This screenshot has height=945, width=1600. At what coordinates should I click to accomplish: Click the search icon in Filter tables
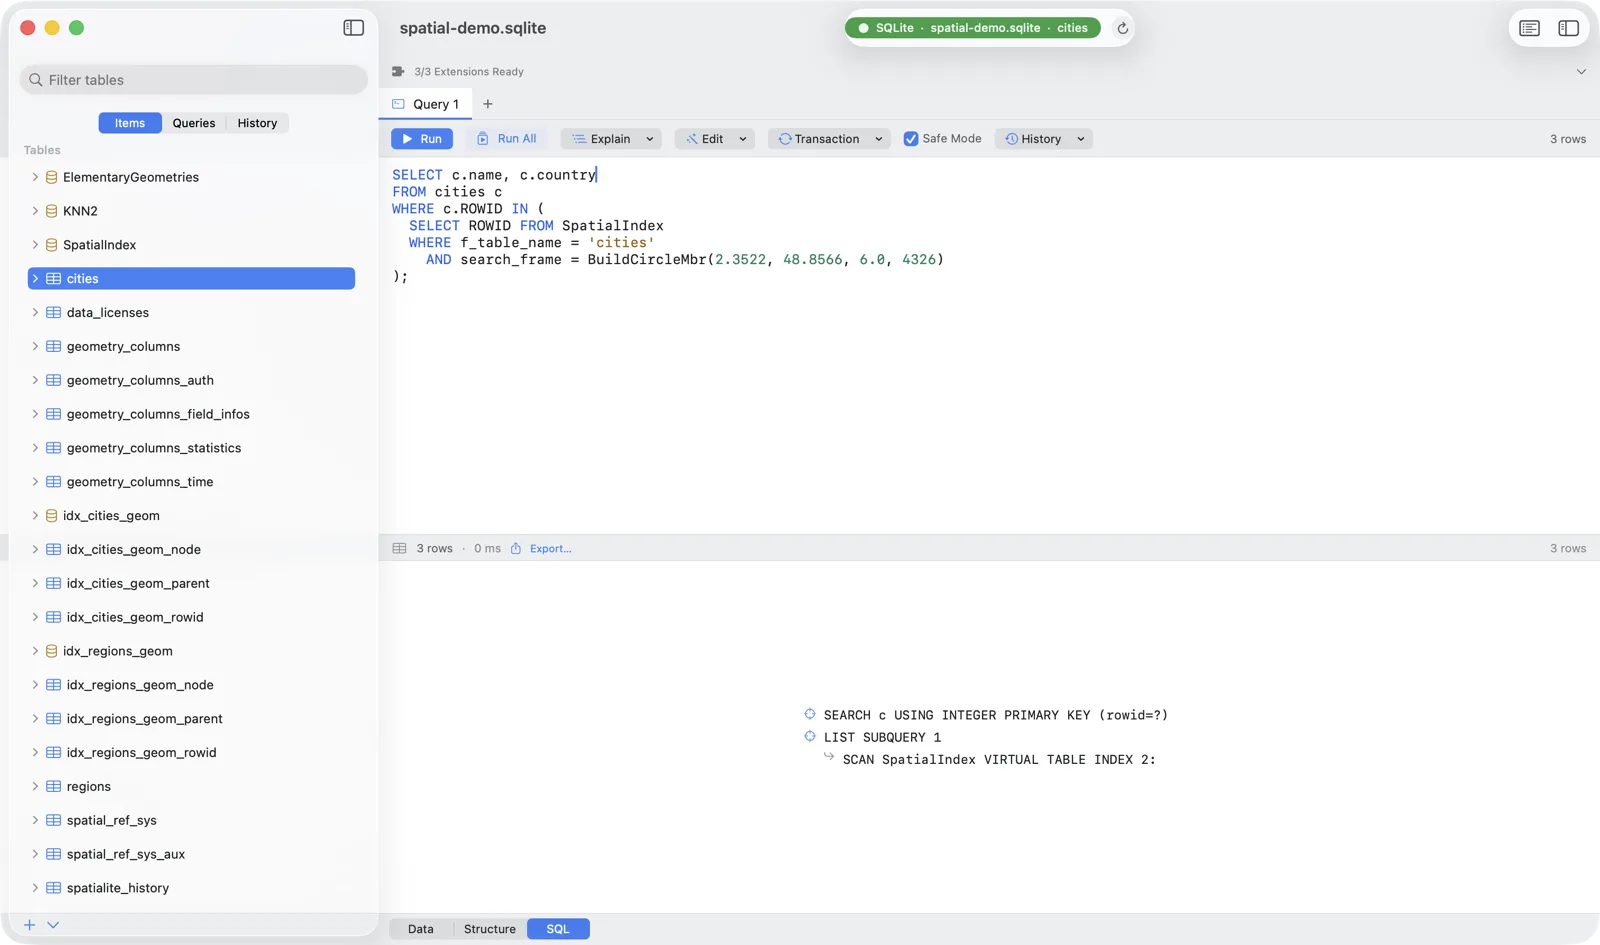(36, 80)
